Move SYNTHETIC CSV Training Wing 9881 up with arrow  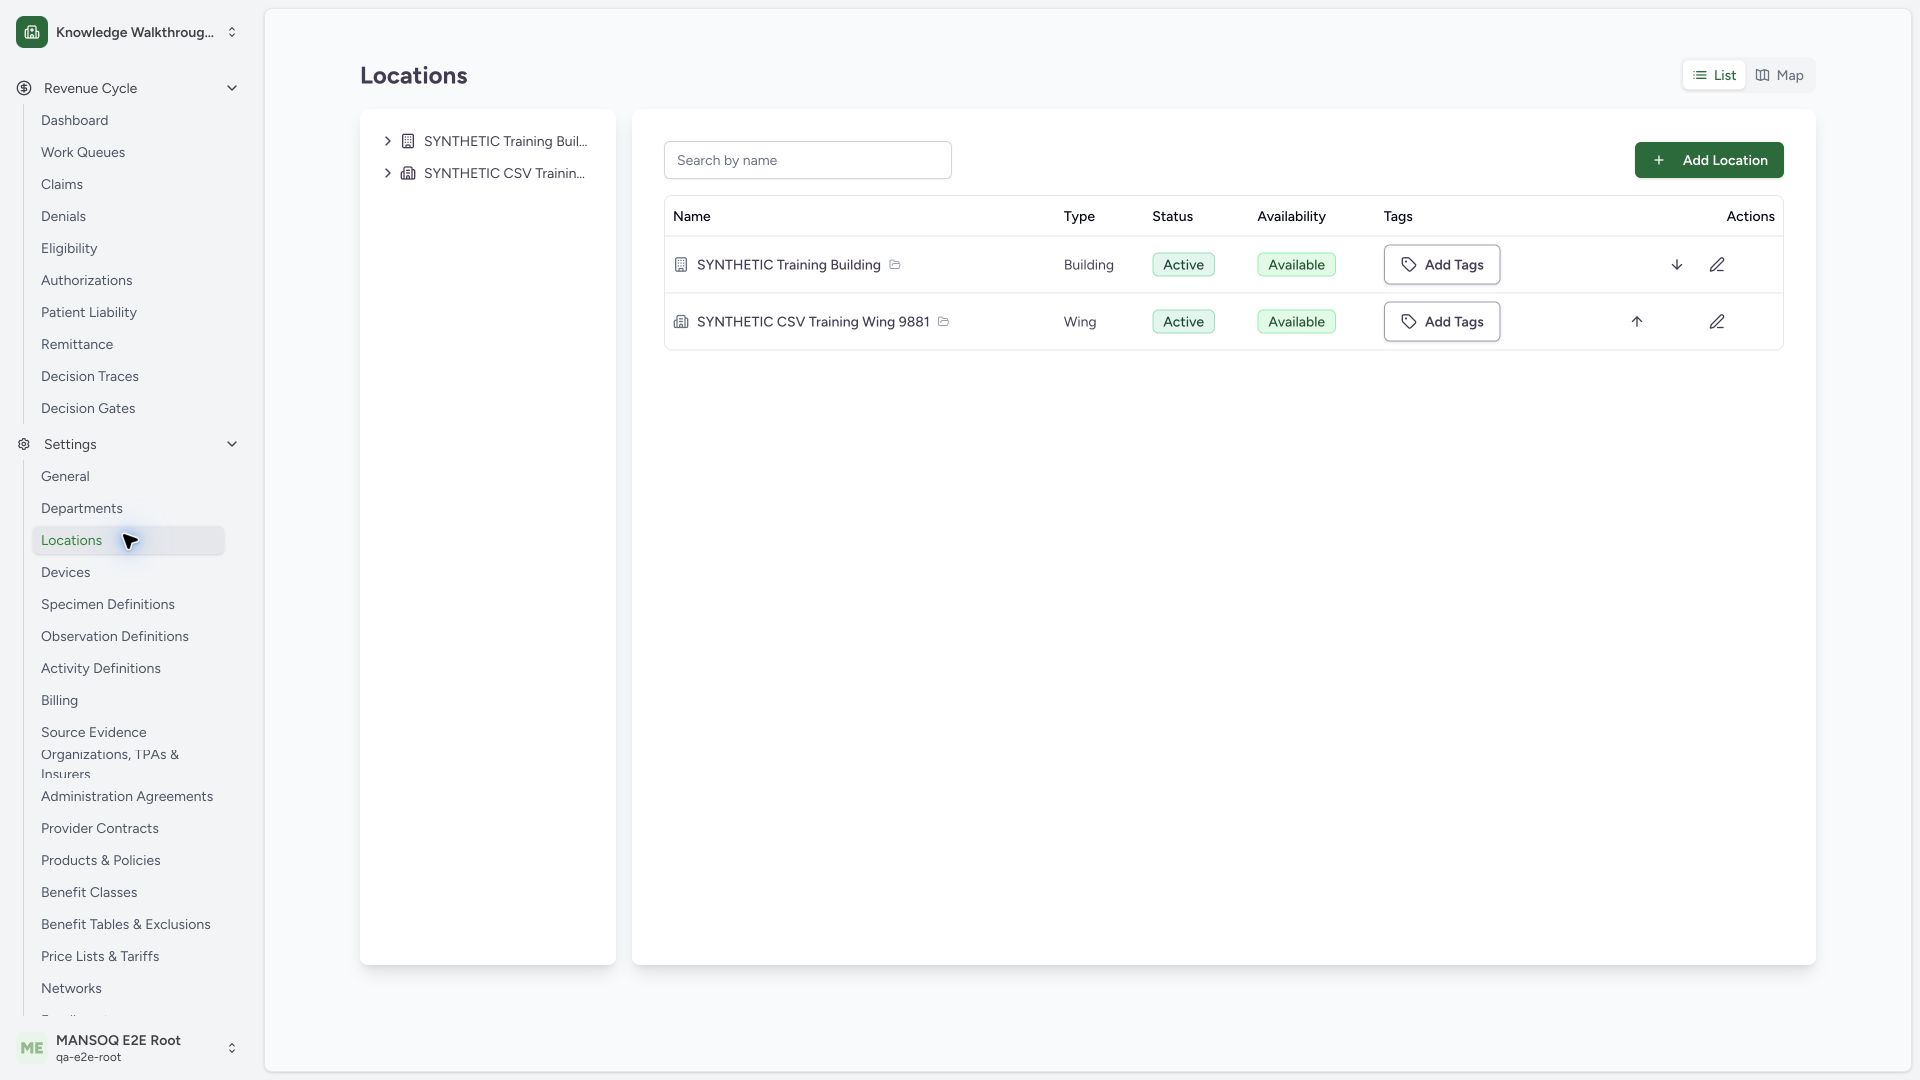(1637, 322)
